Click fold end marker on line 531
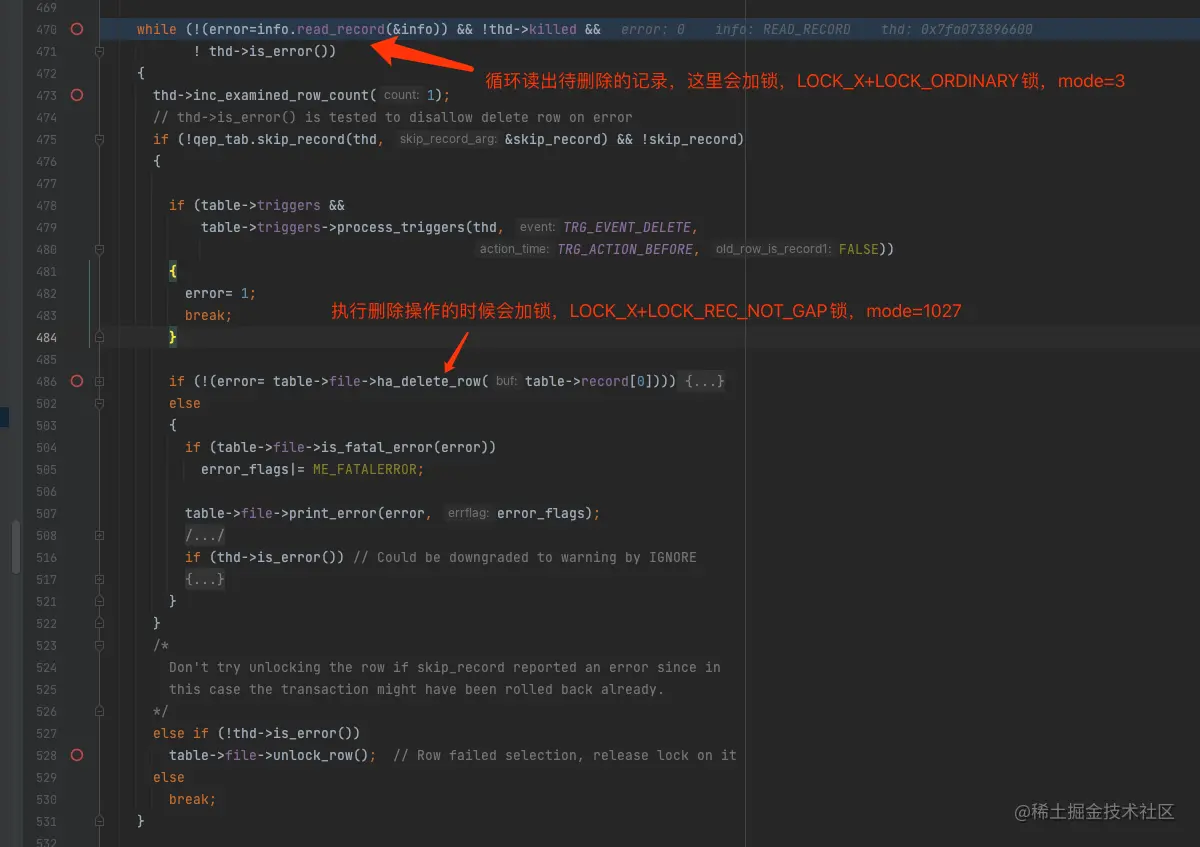This screenshot has width=1200, height=847. pyautogui.click(x=99, y=821)
